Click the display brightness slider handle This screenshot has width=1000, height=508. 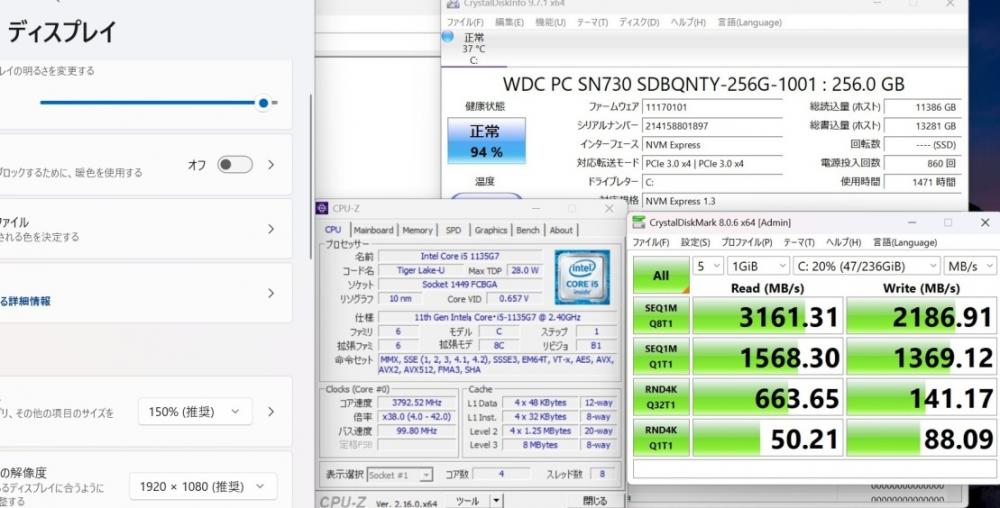[263, 103]
